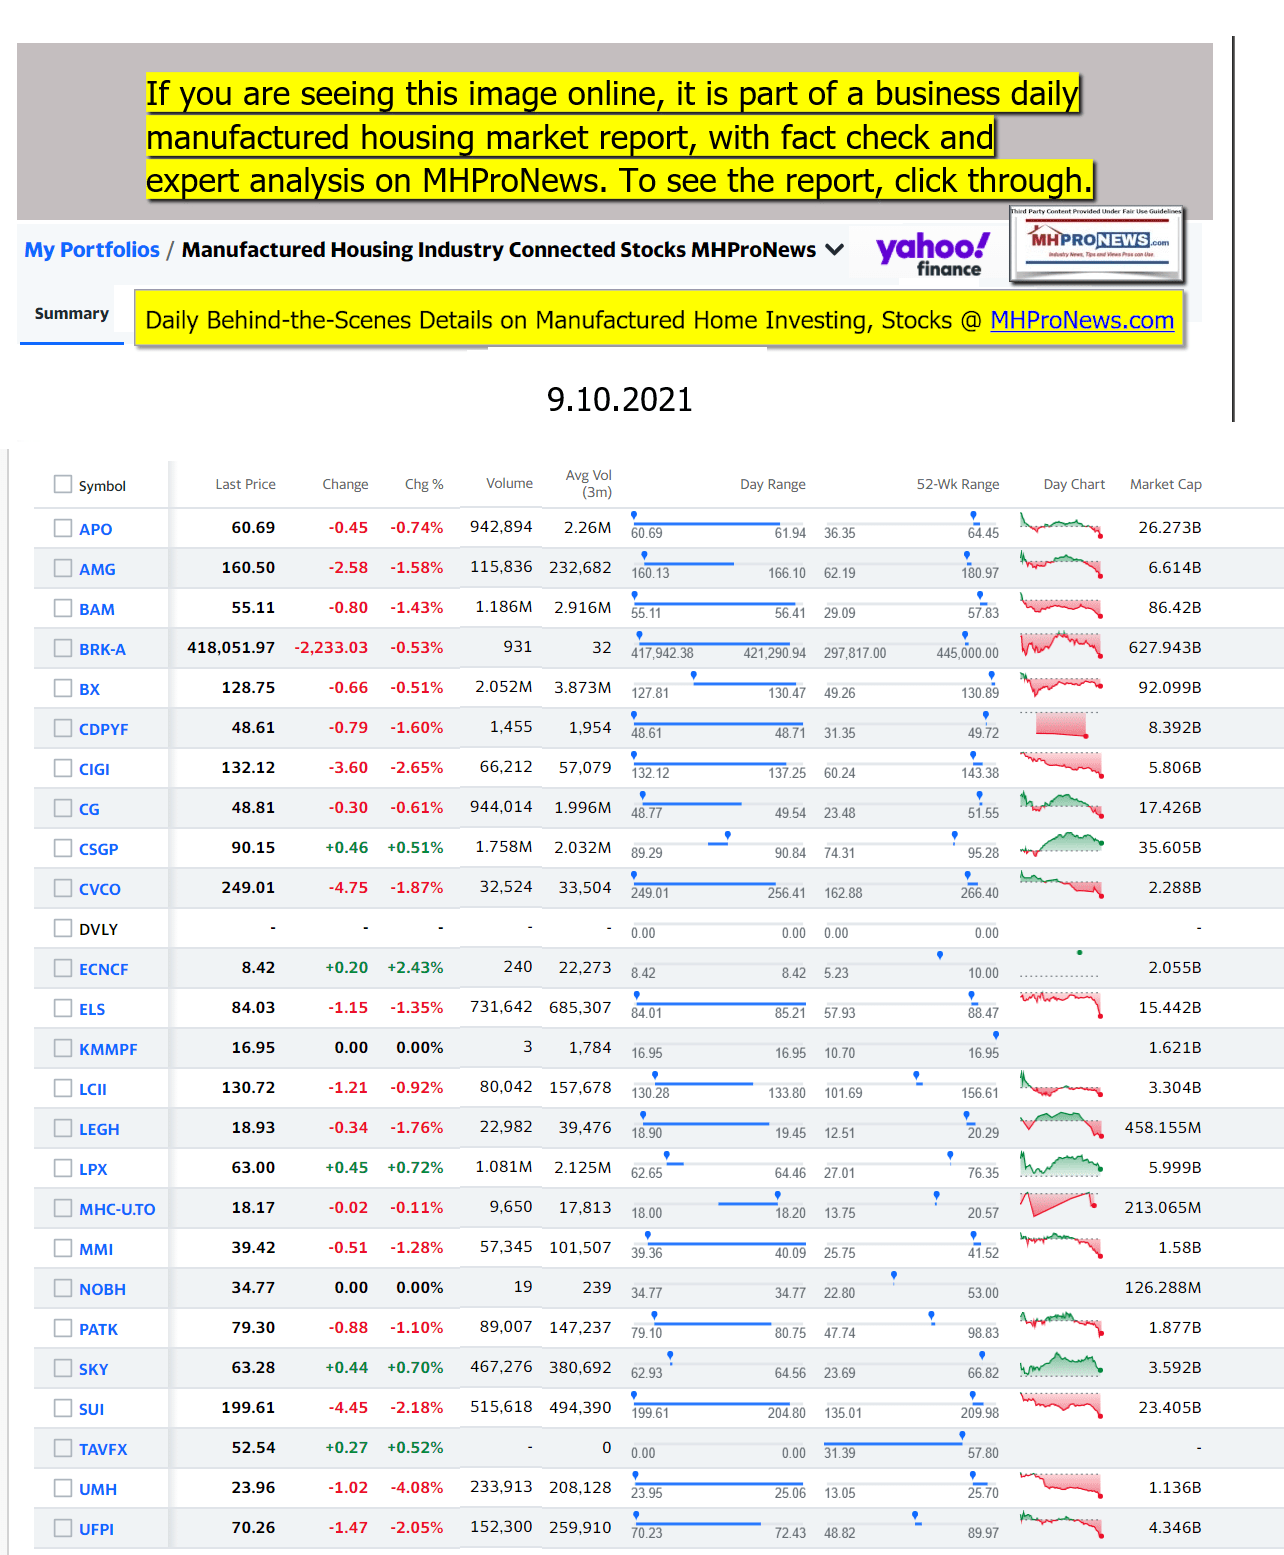Viewport: 1284px width, 1555px height.
Task: Click the APO day range bar
Action: pos(718,523)
